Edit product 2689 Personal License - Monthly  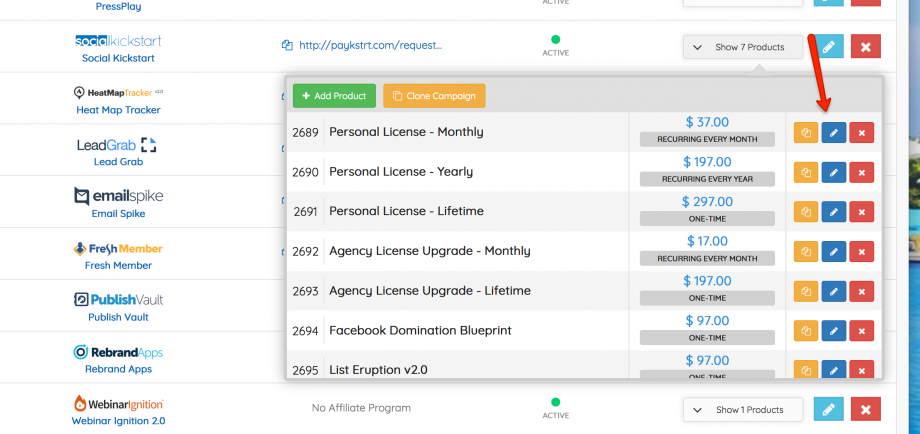[x=834, y=133]
